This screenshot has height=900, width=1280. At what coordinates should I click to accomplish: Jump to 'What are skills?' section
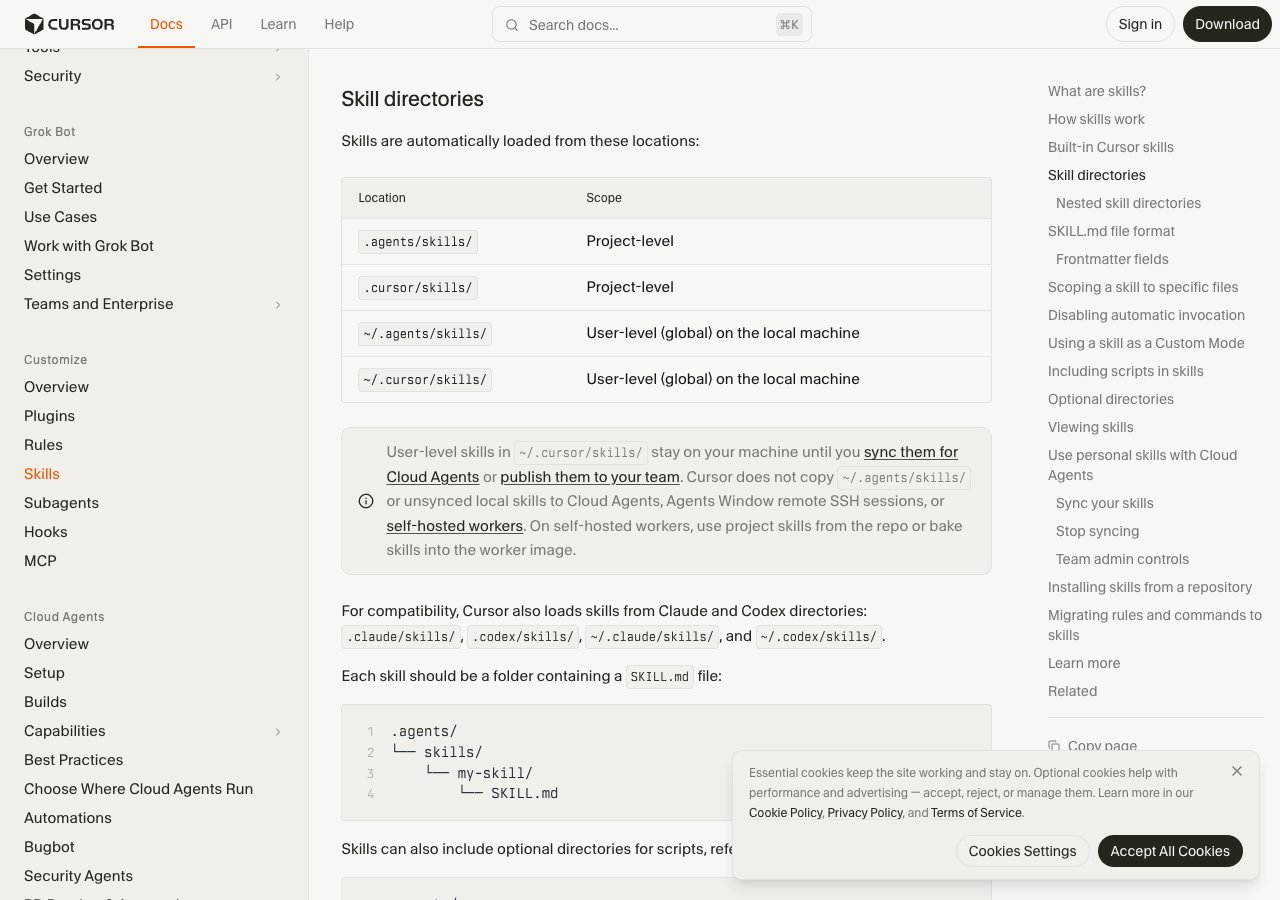point(1097,91)
